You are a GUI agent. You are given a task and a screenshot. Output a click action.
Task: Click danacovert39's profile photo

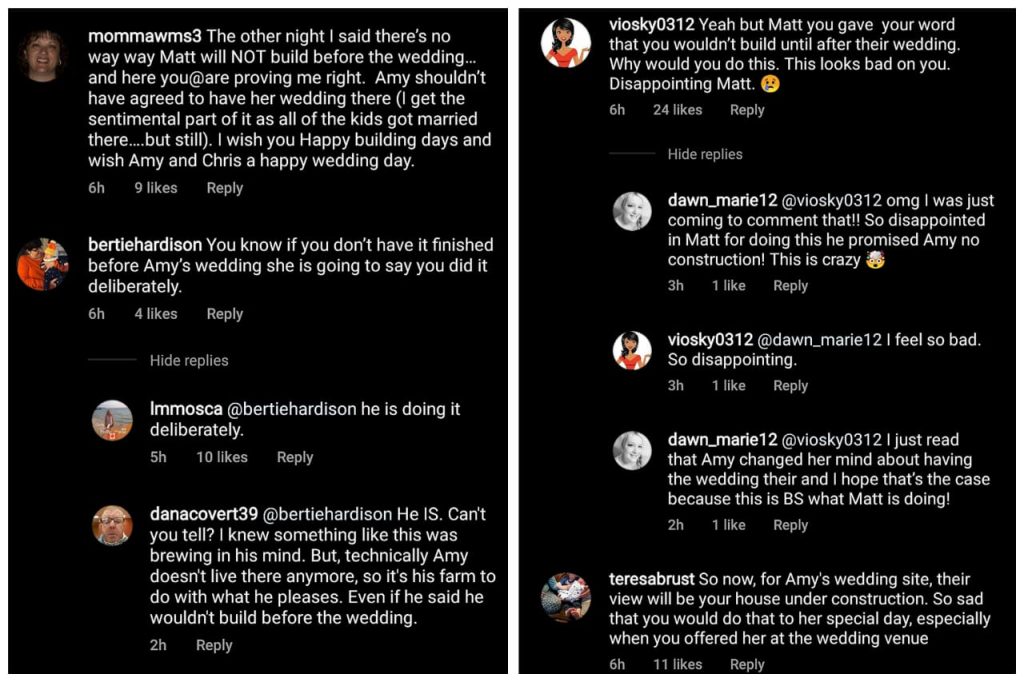112,525
